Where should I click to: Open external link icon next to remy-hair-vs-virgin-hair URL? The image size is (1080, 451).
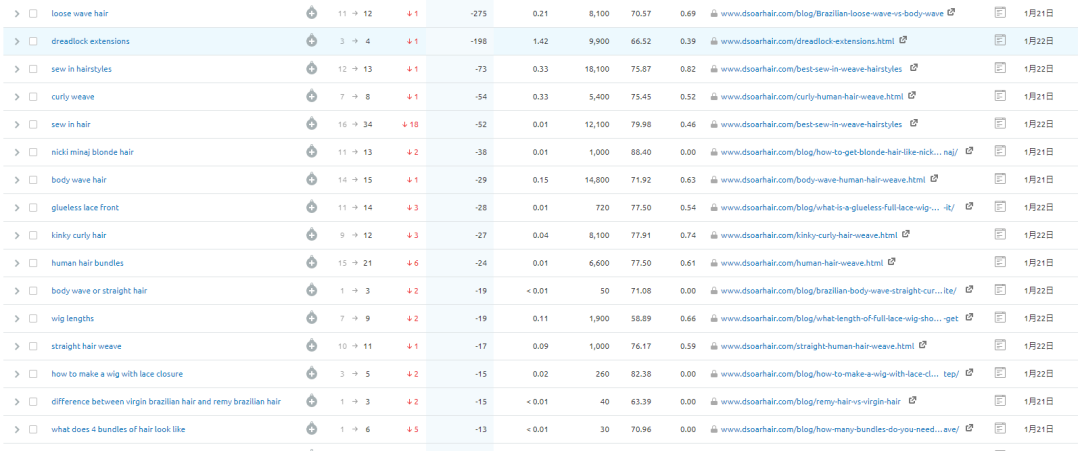[x=913, y=400]
